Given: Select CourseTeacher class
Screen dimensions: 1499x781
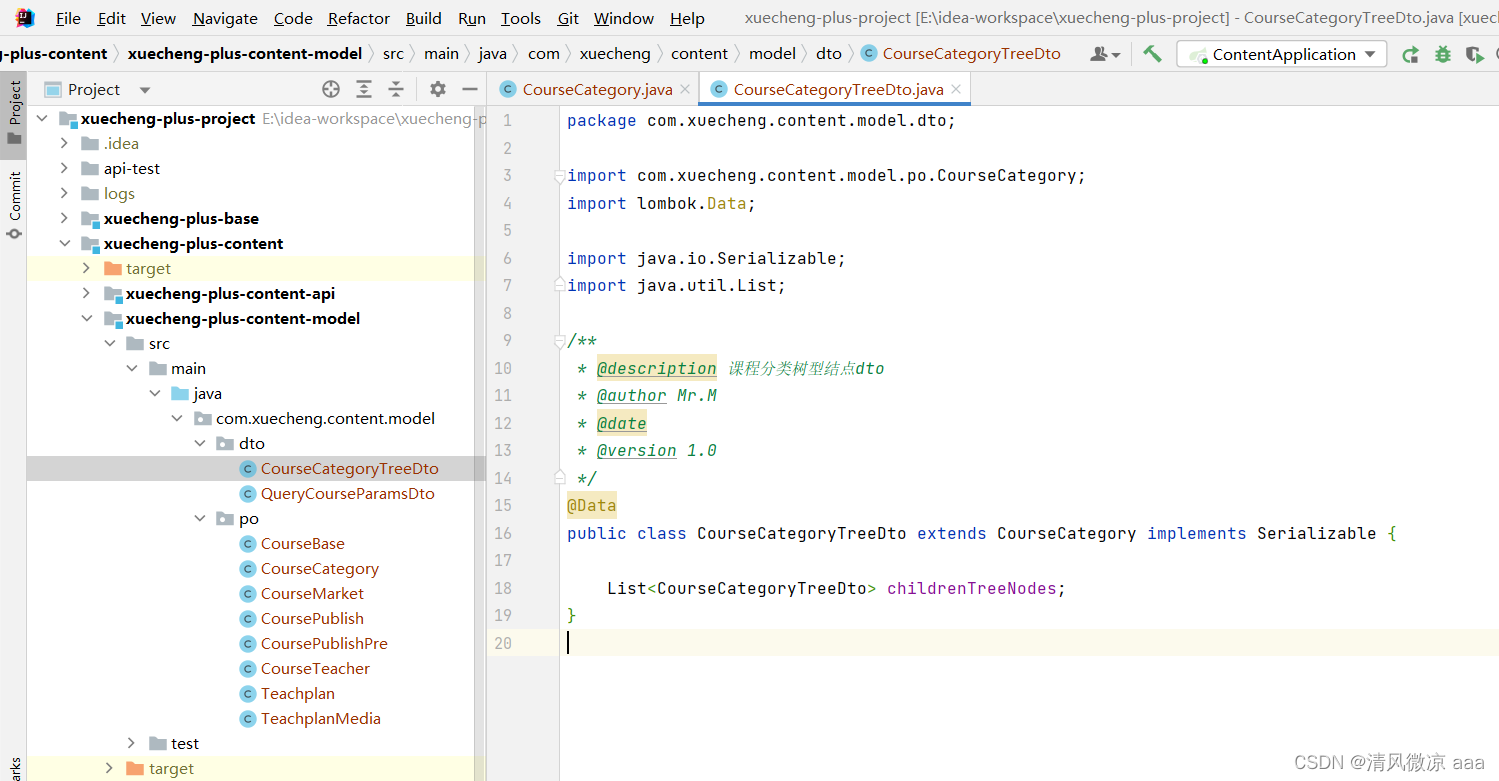Looking at the screenshot, I should (x=315, y=669).
